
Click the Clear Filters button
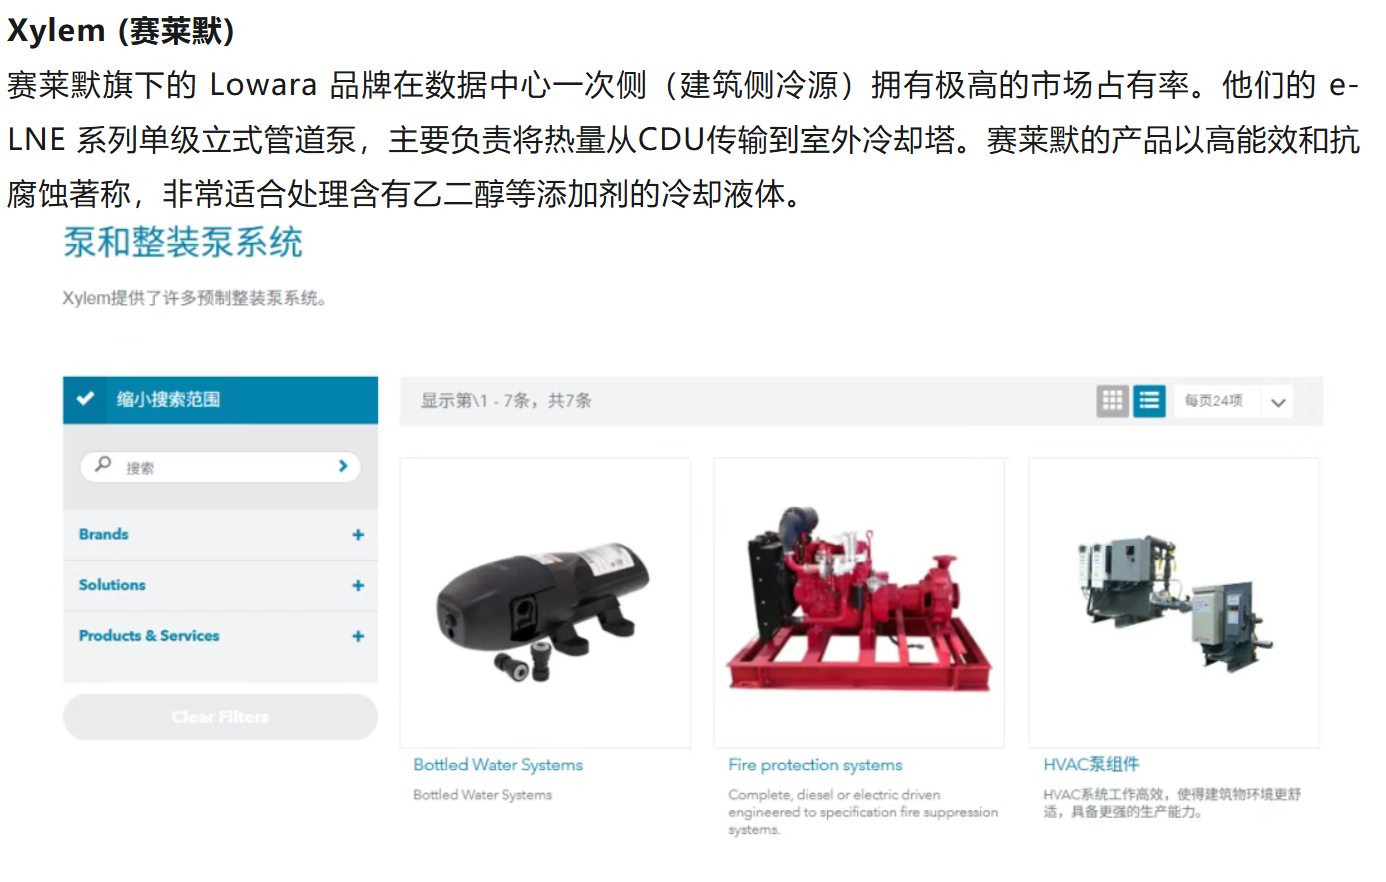pyautogui.click(x=220, y=717)
